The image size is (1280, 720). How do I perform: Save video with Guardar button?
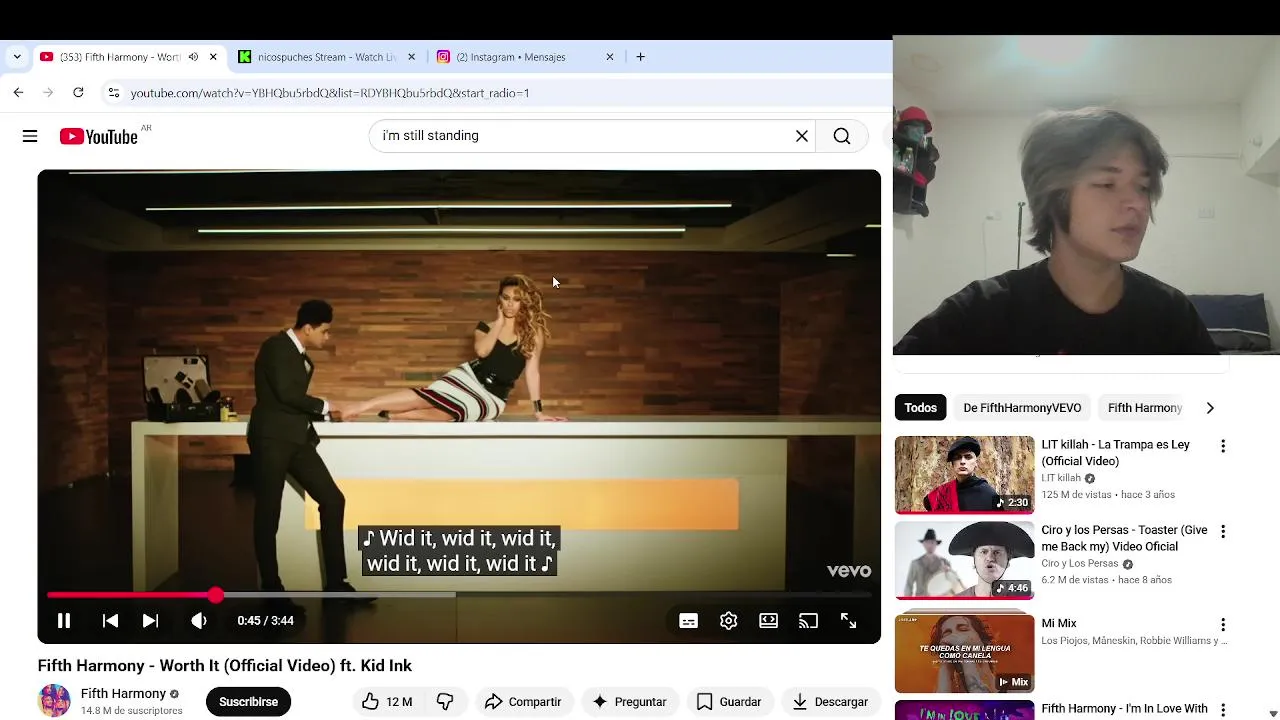[x=729, y=702]
